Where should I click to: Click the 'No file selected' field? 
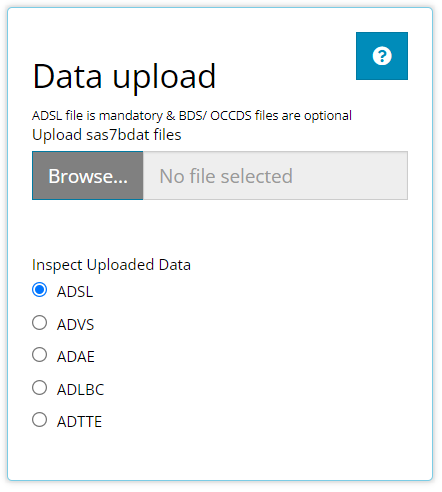pos(275,176)
